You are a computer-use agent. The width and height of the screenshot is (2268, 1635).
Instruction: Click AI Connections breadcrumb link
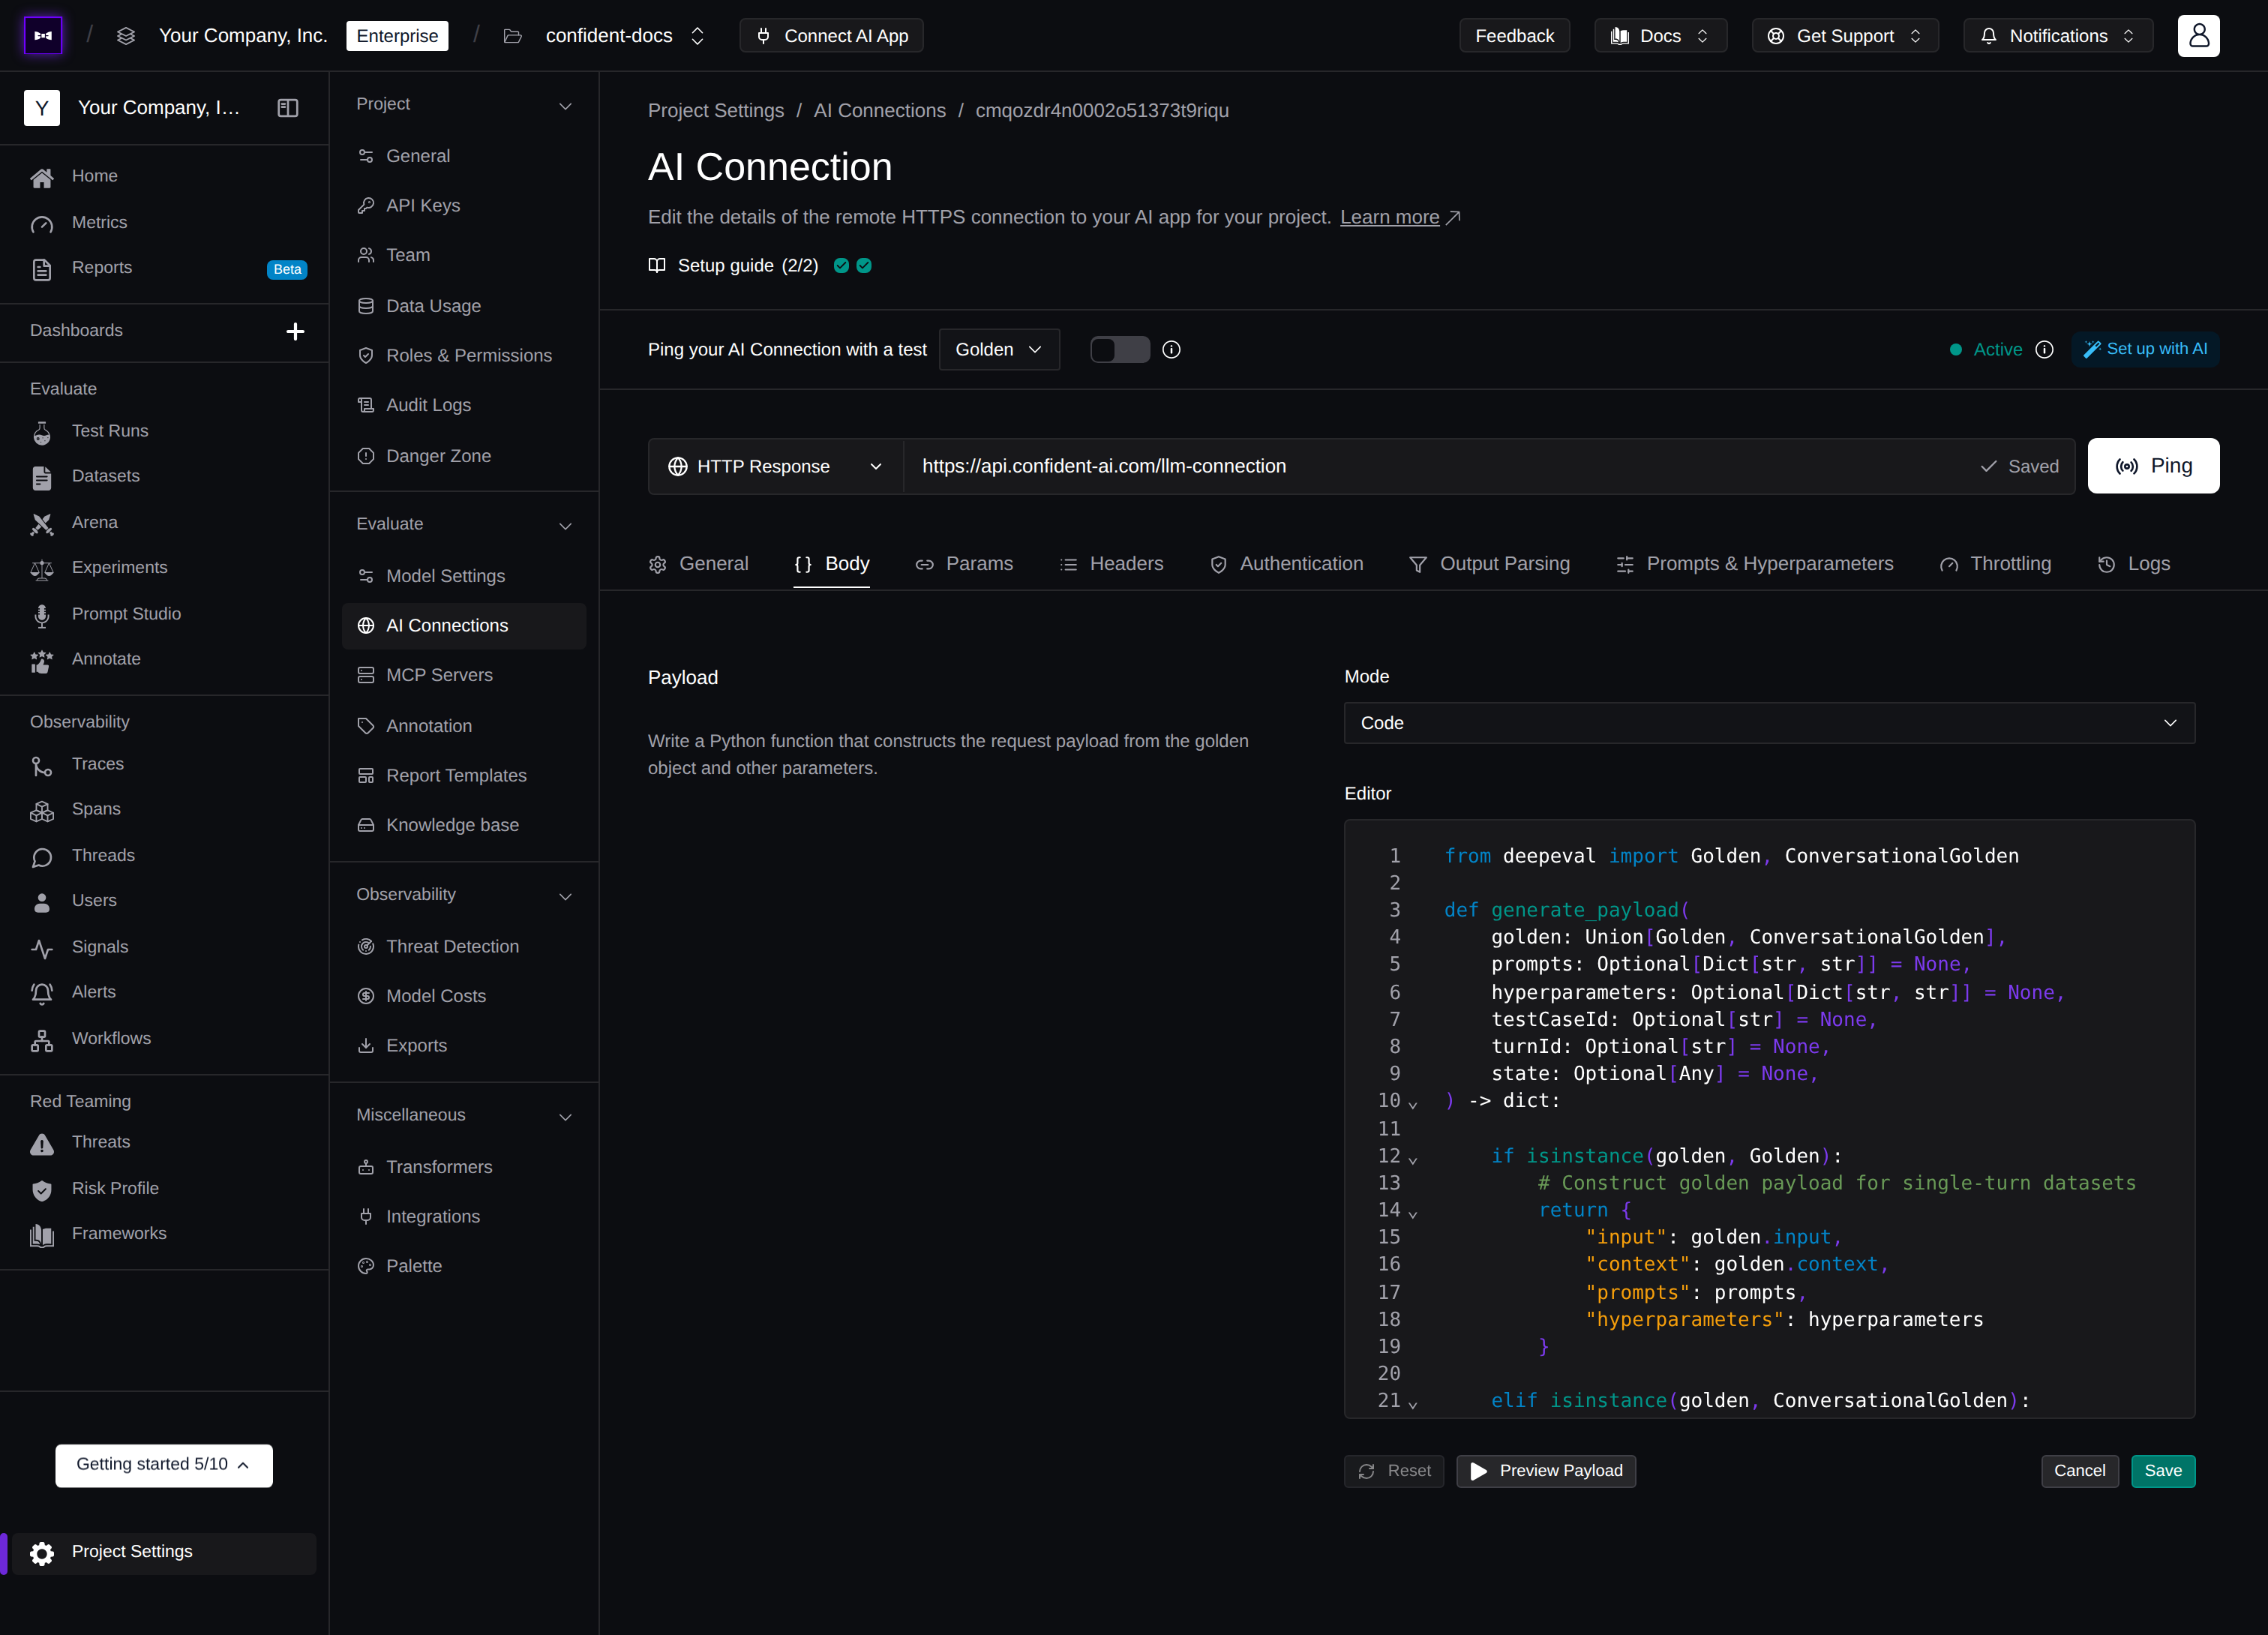click(x=879, y=111)
